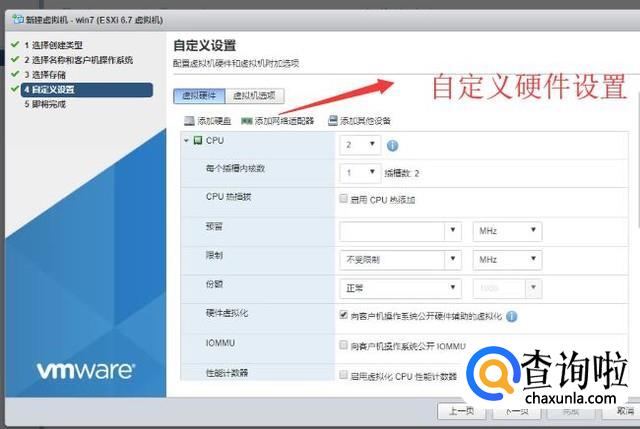Select step 4 自定义设置

[x=87, y=89]
